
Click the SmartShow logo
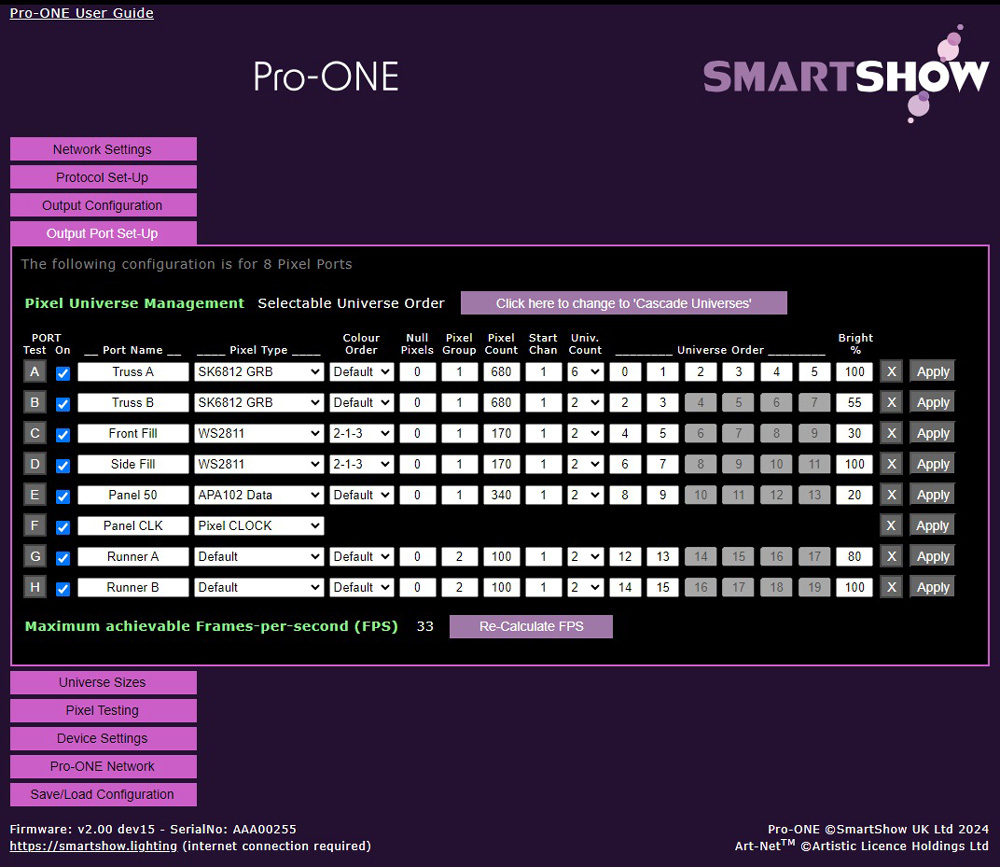pyautogui.click(x=845, y=76)
